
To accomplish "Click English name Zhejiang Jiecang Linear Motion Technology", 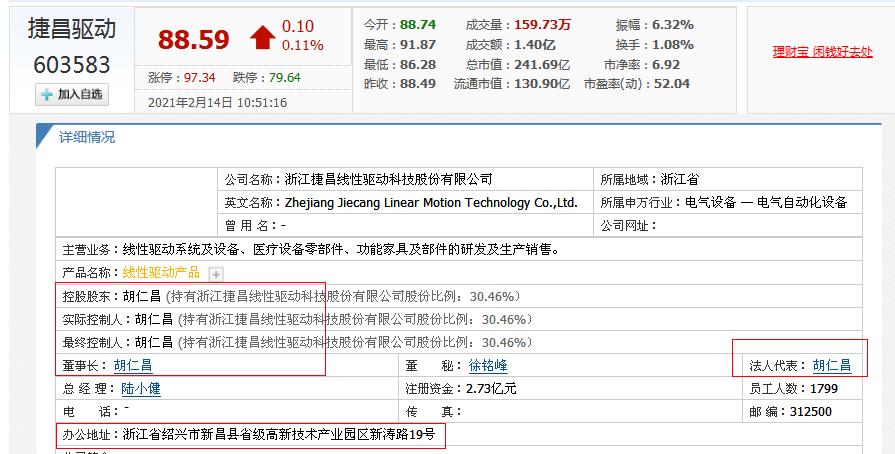I will (431, 203).
